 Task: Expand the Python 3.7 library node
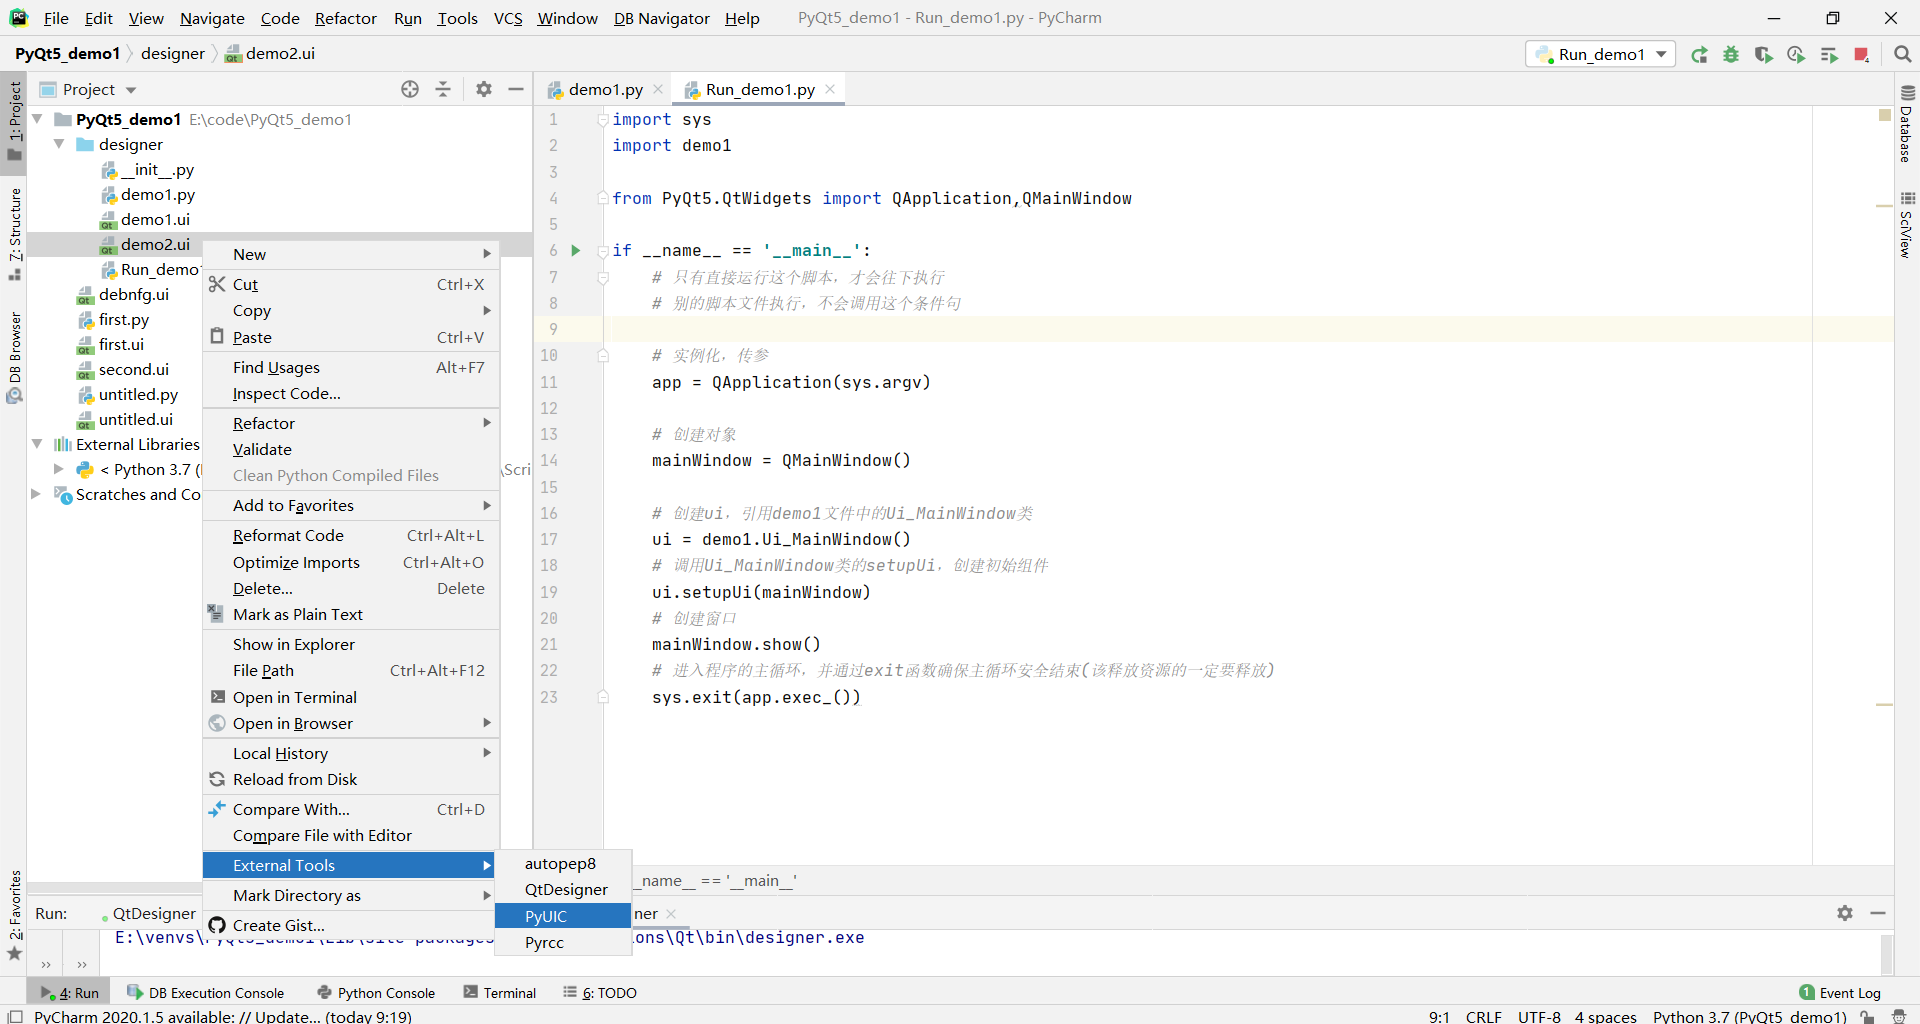(59, 469)
